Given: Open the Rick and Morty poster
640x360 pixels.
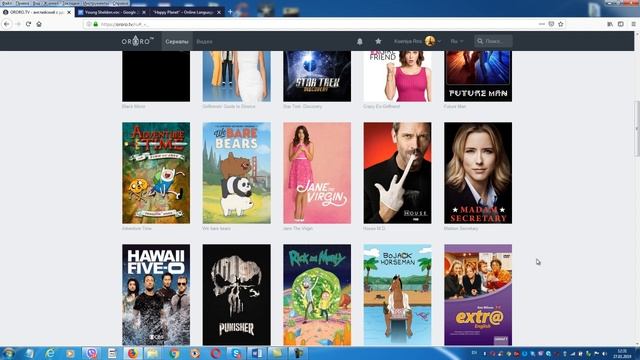Looking at the screenshot, I should coord(317,295).
